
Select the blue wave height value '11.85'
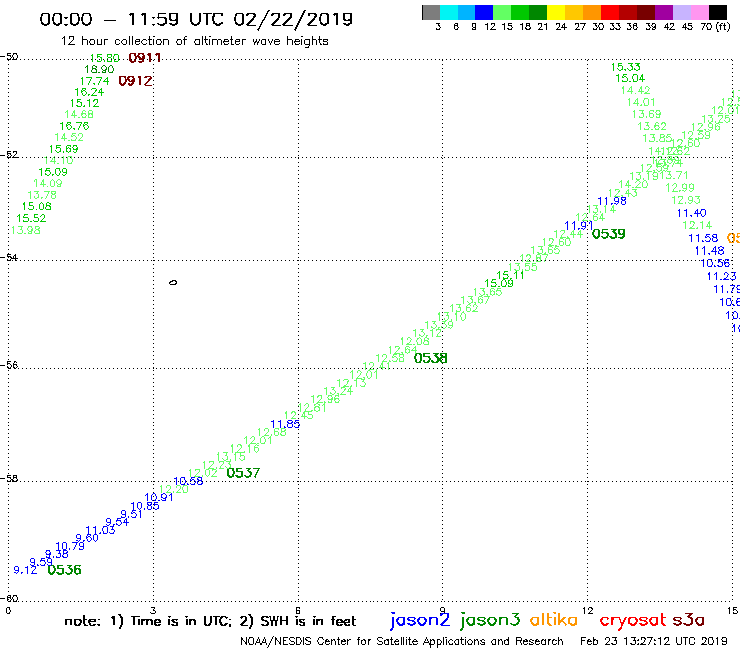(x=285, y=424)
